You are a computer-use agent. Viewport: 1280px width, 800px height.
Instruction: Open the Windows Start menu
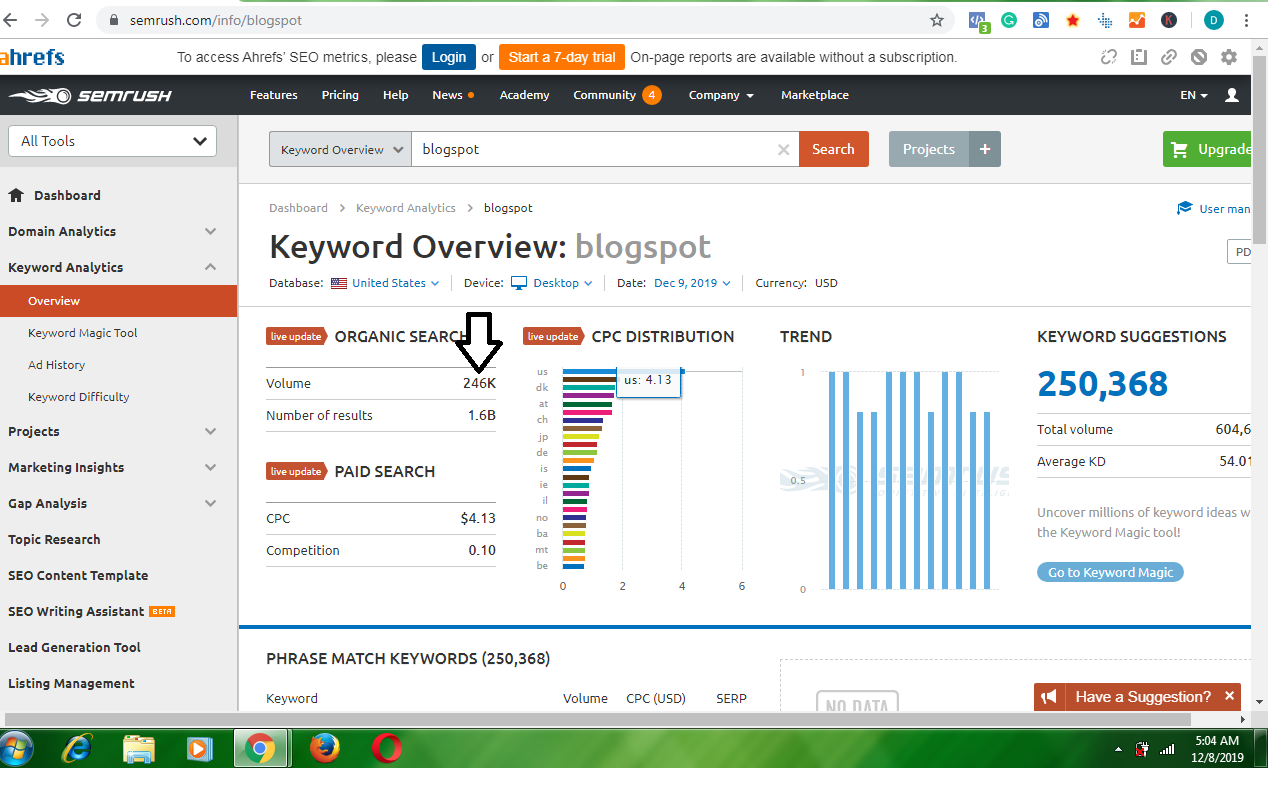17,748
